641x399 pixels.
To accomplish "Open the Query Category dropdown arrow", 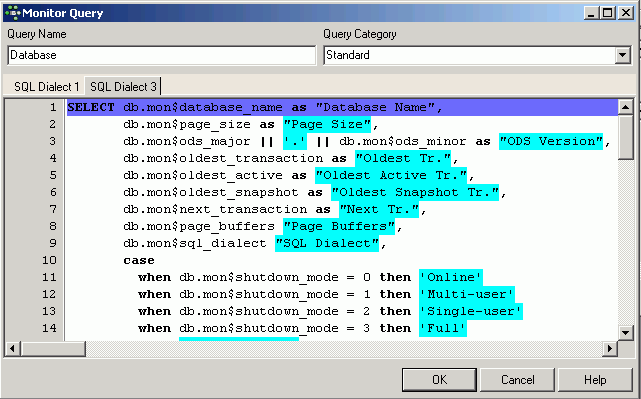I will (623, 55).
